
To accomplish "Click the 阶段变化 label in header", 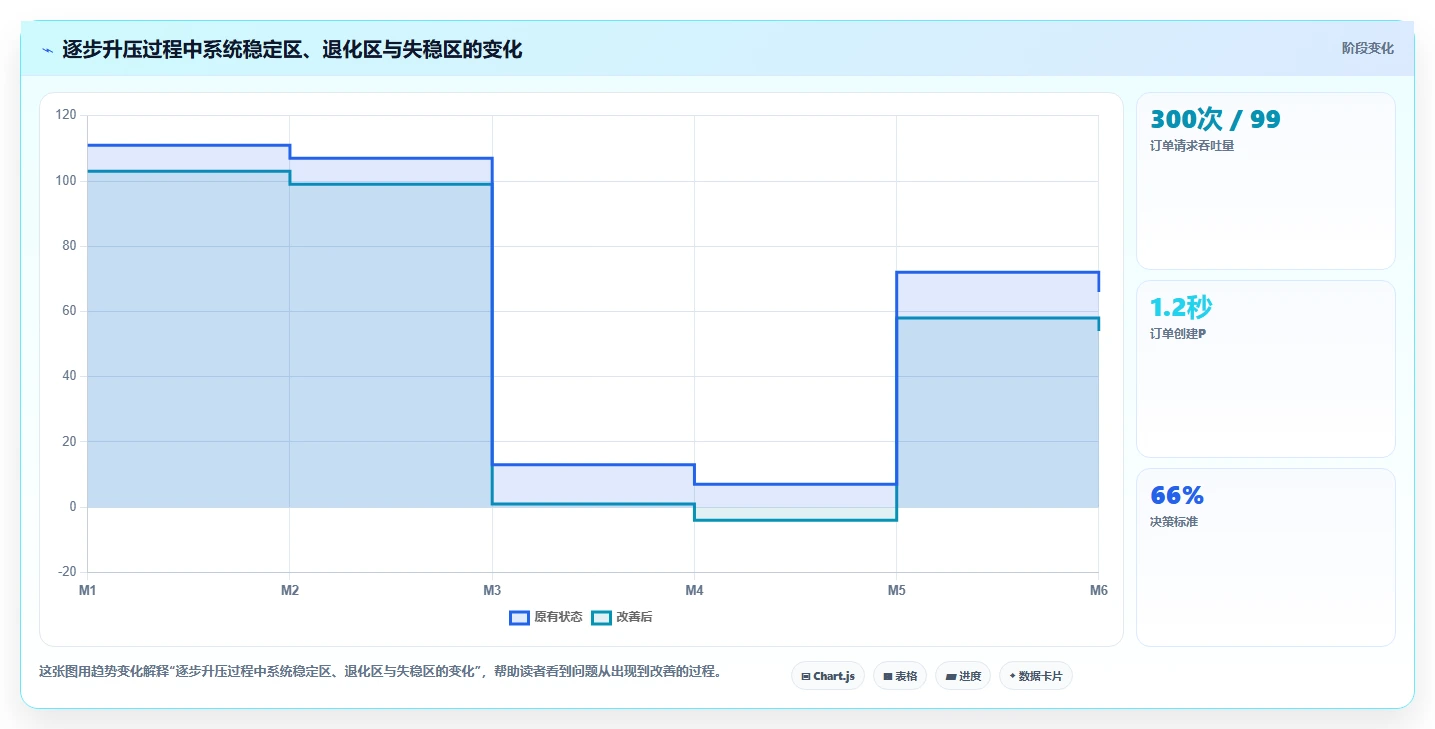I will pyautogui.click(x=1367, y=48).
